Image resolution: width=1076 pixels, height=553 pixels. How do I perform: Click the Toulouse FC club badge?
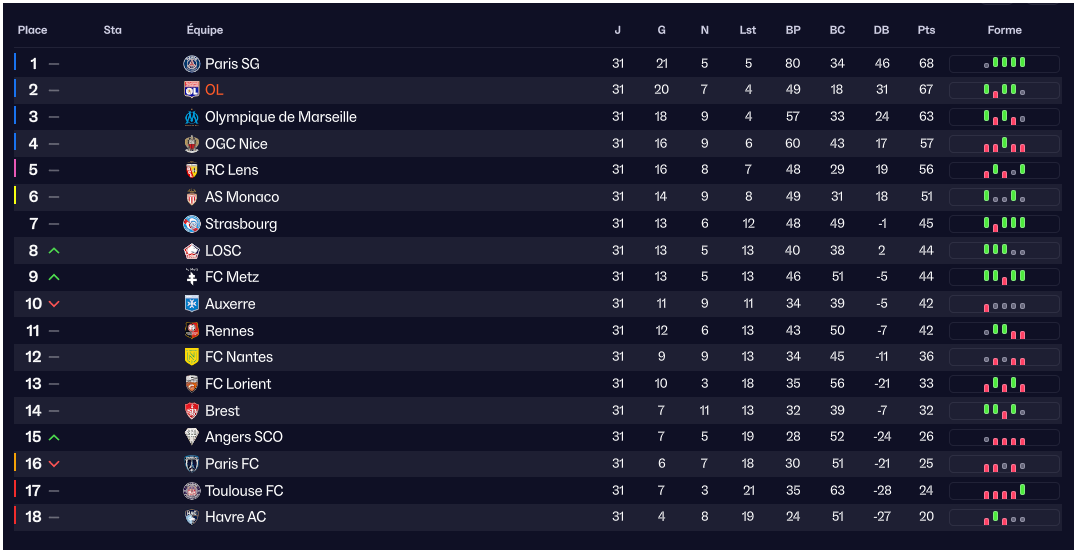192,491
